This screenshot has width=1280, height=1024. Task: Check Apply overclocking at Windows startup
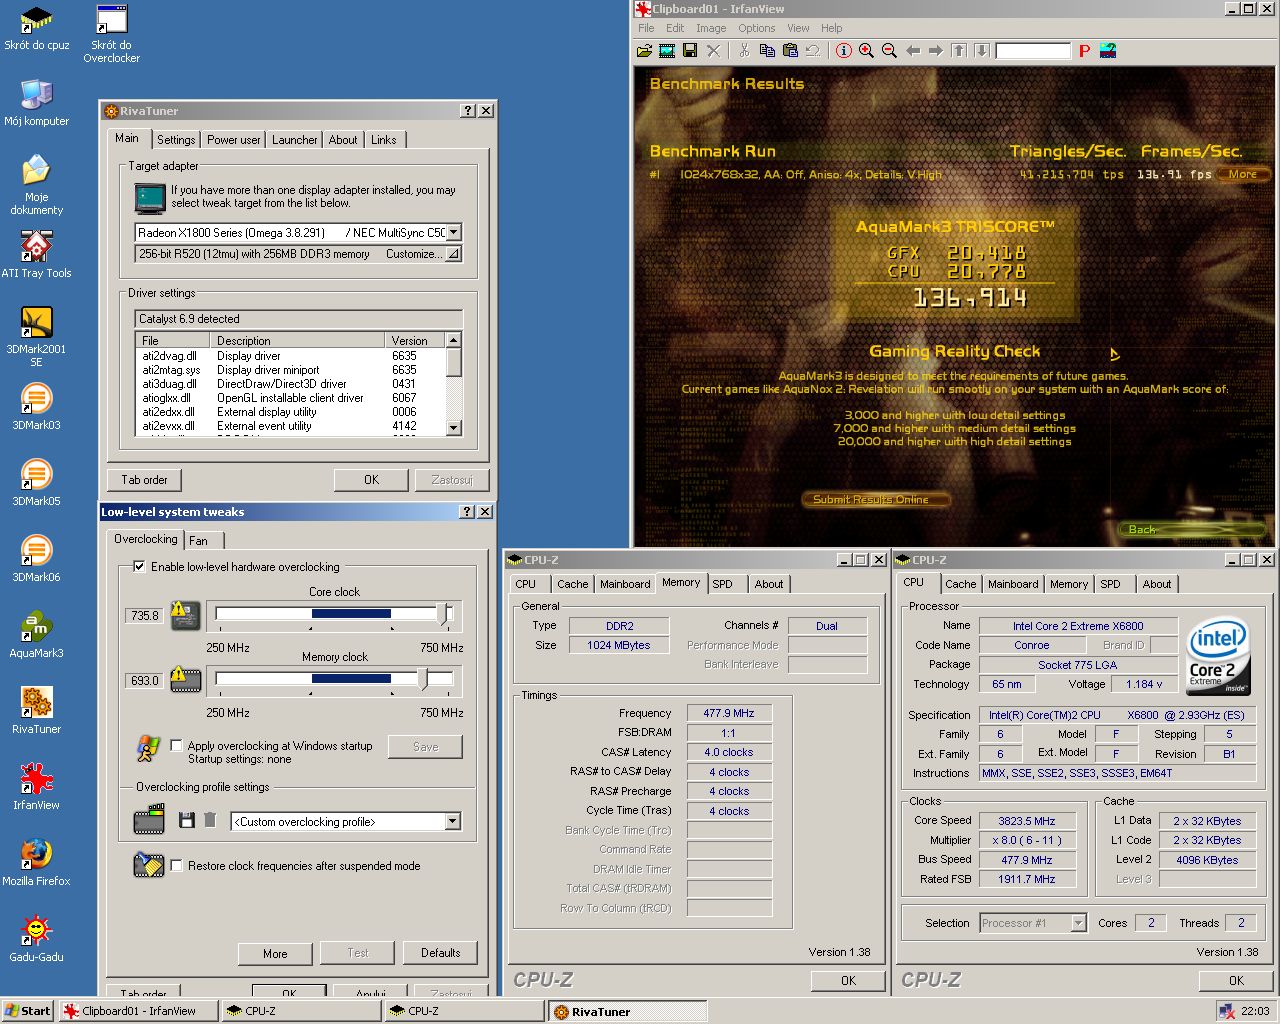(x=176, y=745)
